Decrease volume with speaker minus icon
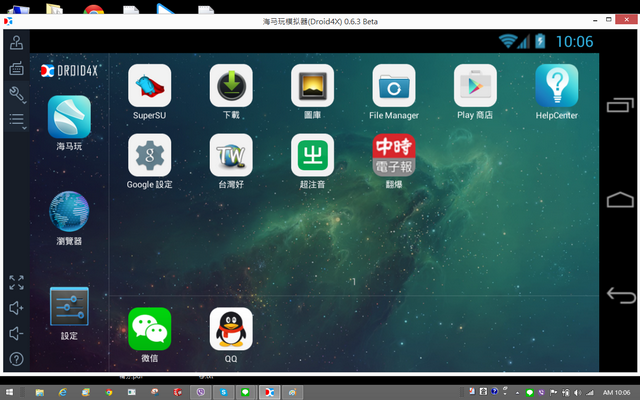Screen dimensions: 640x400 tap(16, 333)
